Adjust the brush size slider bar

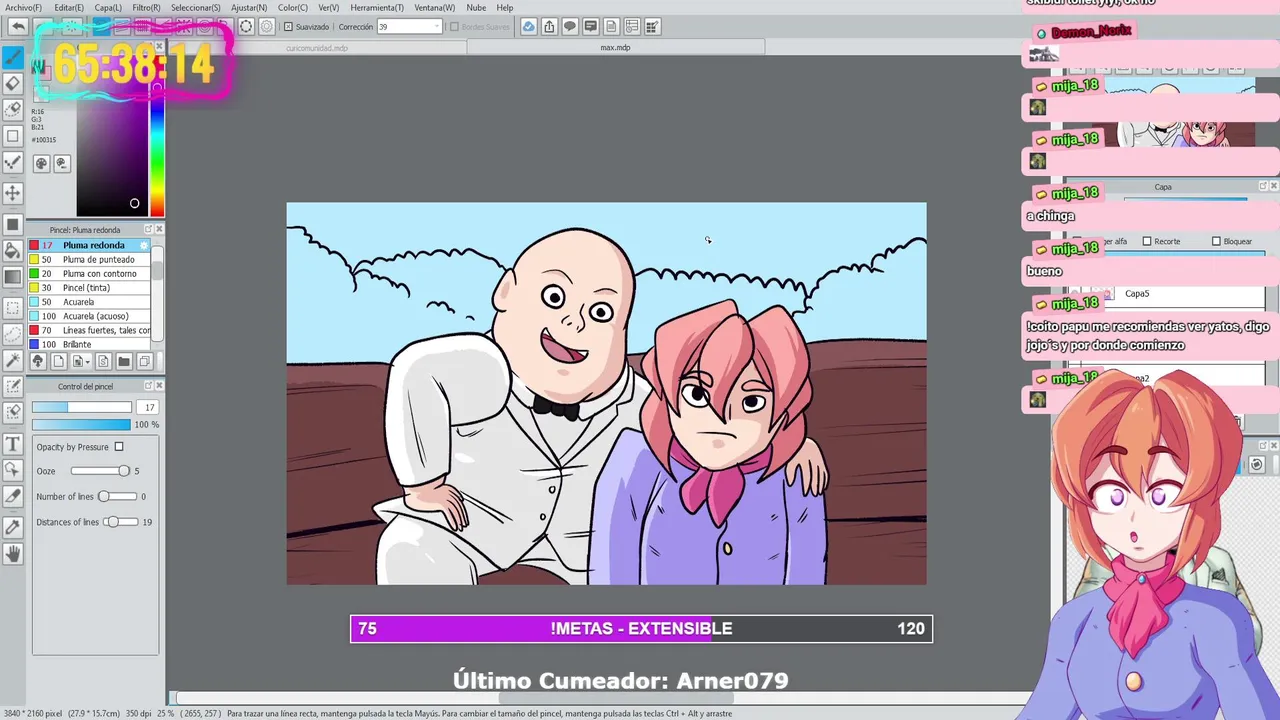pos(81,407)
